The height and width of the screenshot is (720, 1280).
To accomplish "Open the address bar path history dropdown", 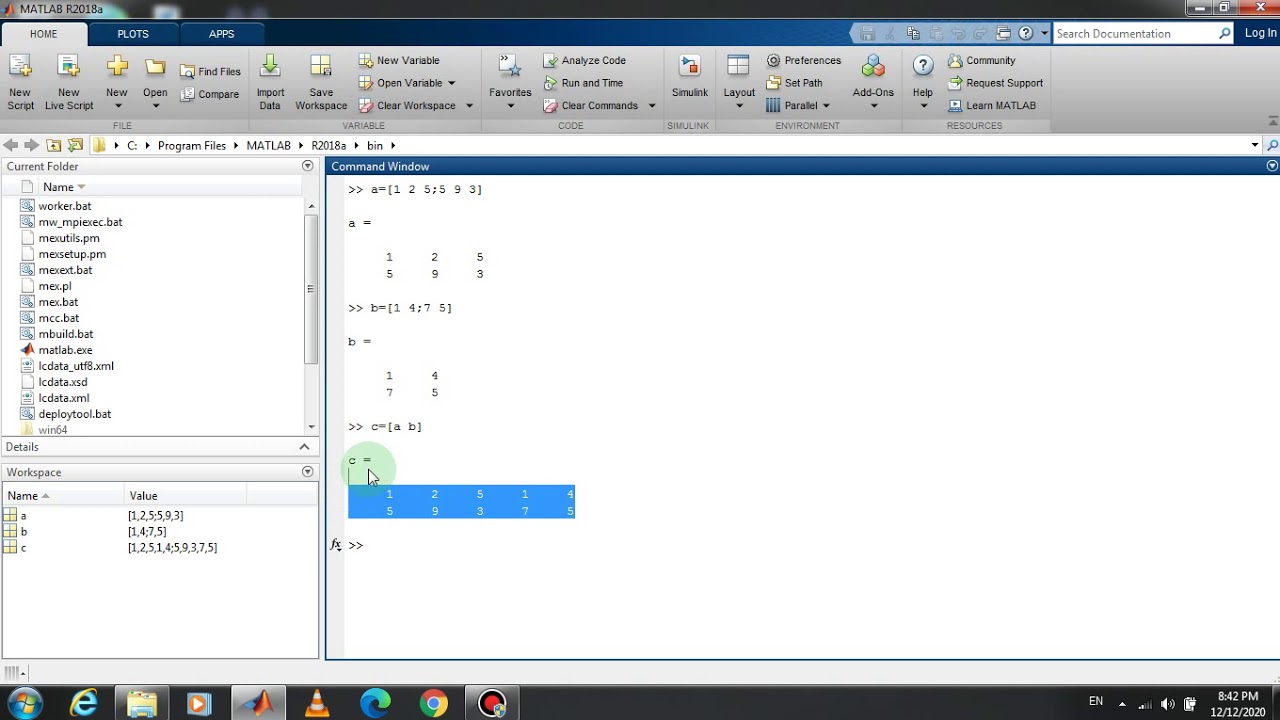I will coord(1255,145).
